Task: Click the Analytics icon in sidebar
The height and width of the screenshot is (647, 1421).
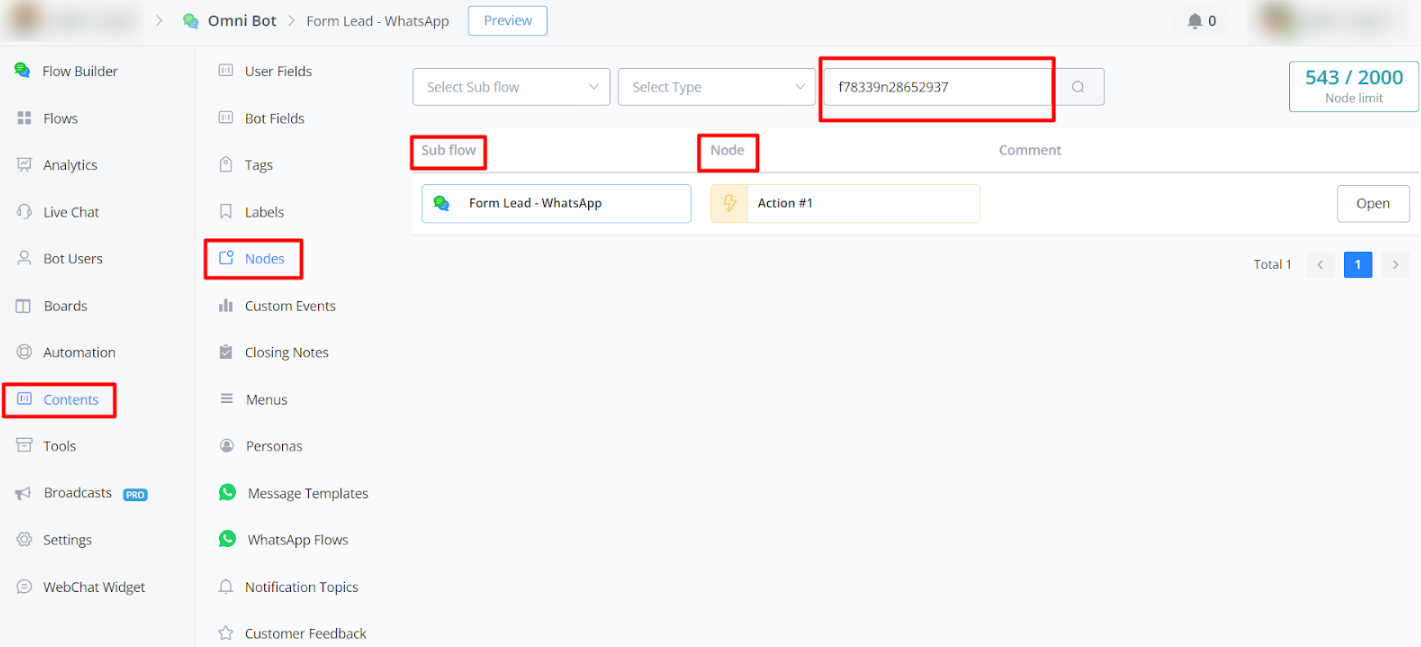Action: (x=24, y=165)
